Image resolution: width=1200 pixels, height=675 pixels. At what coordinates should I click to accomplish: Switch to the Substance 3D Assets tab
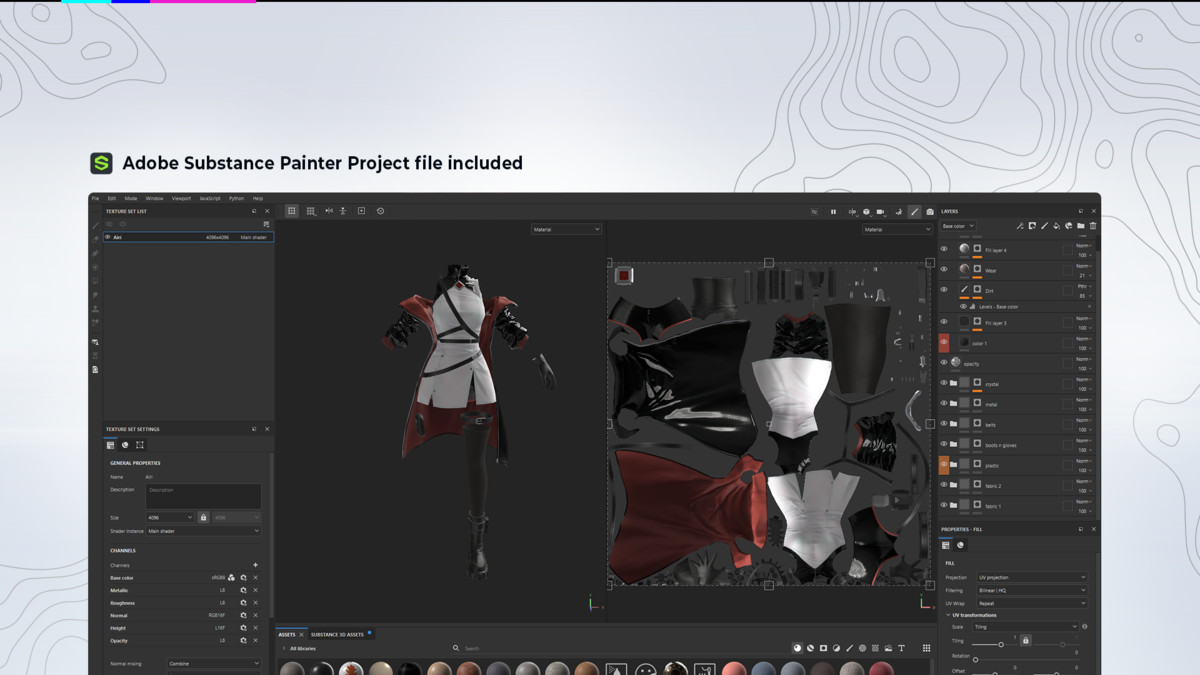pos(337,634)
